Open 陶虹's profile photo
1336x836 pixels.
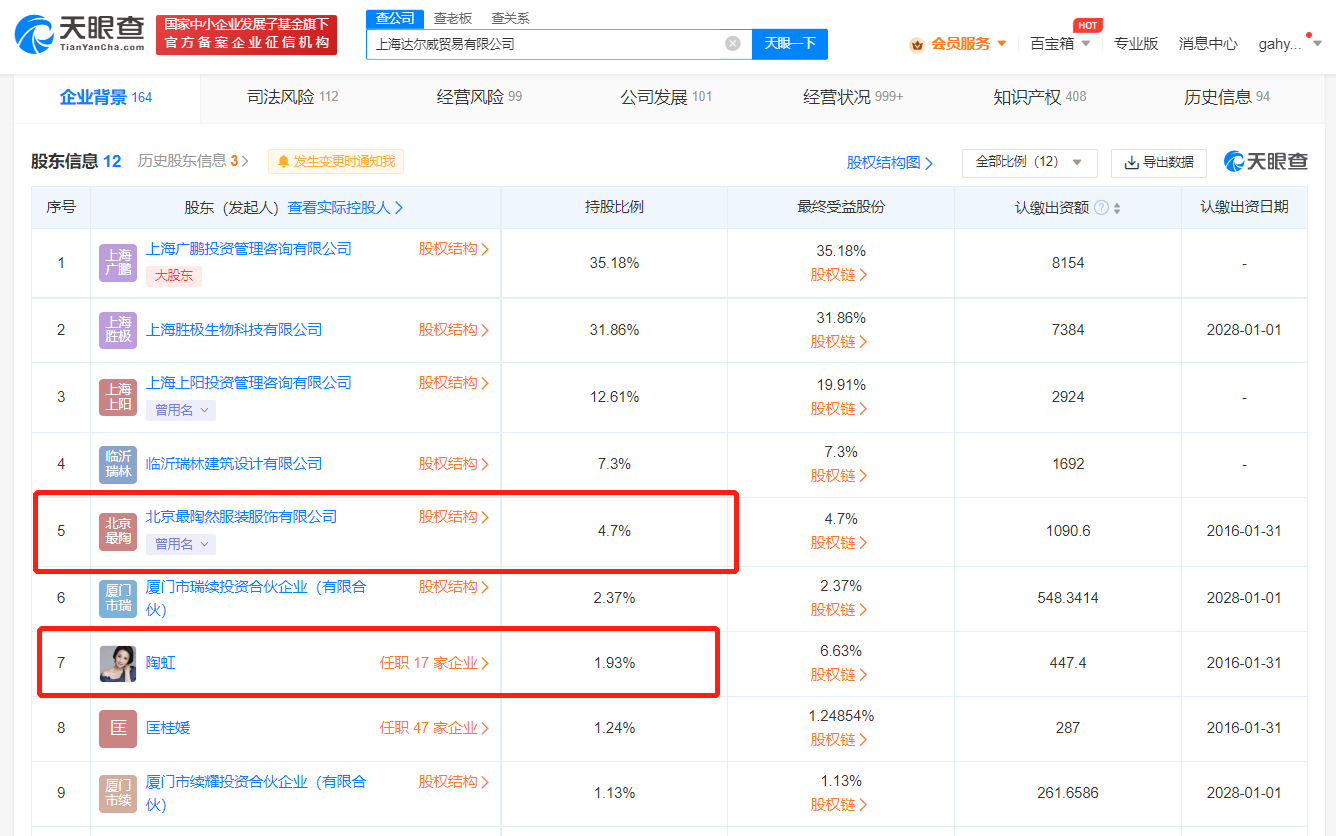tap(118, 663)
